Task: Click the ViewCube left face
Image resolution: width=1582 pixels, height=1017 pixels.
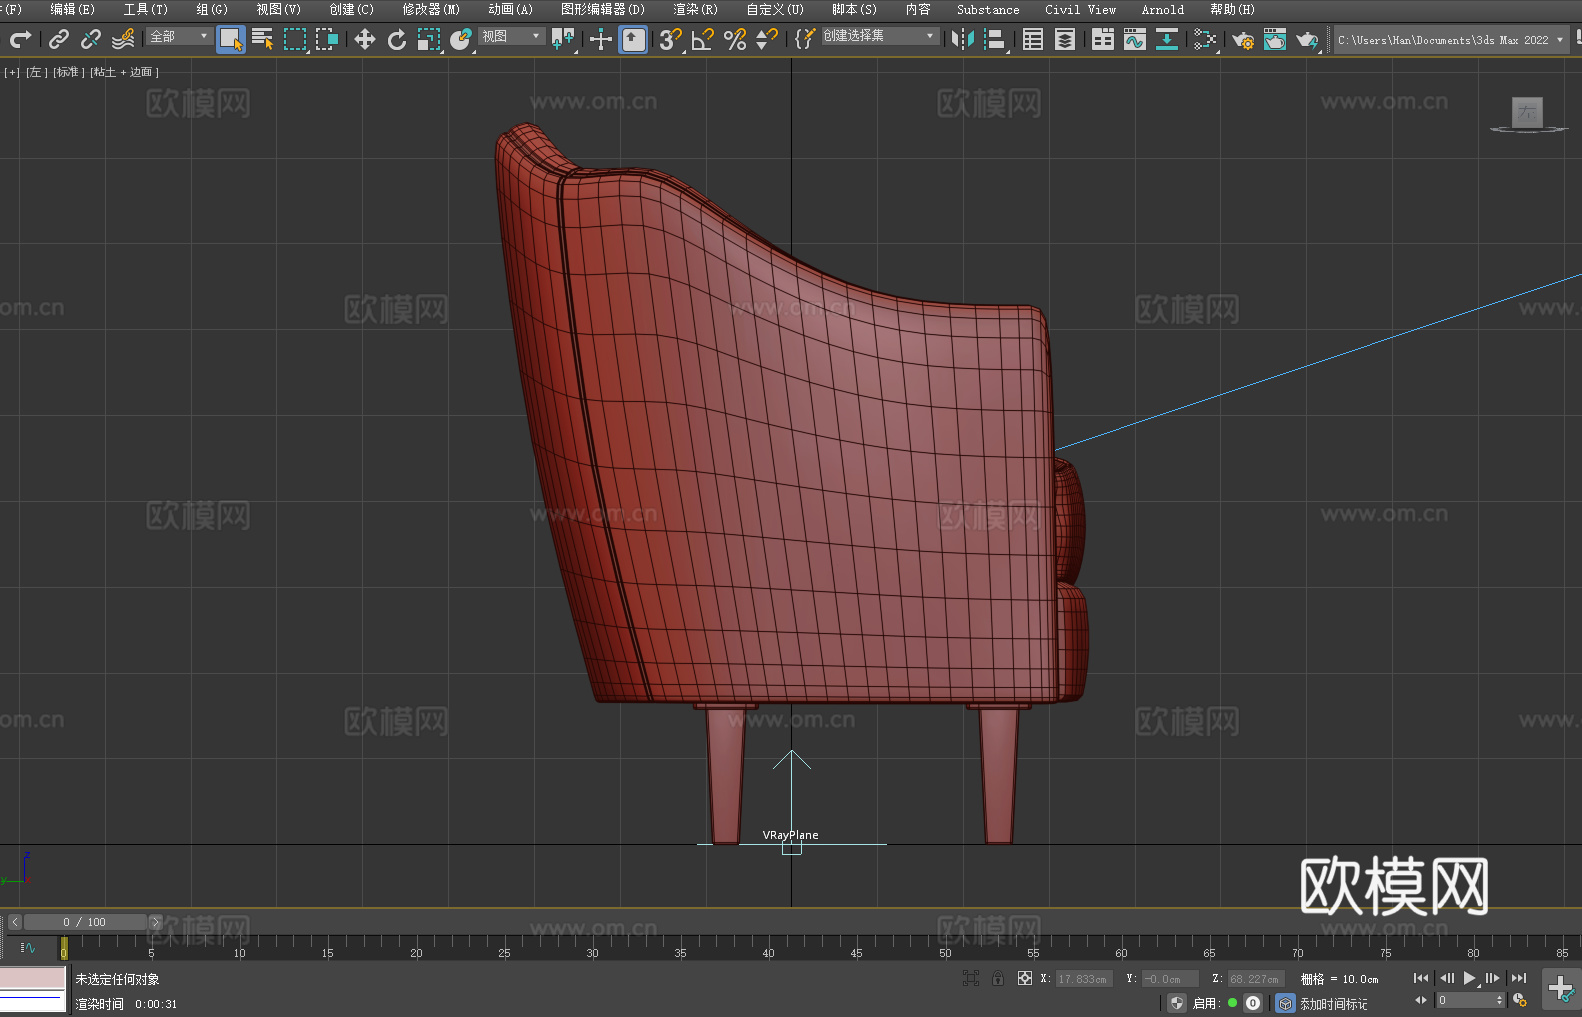Action: coord(1527,112)
